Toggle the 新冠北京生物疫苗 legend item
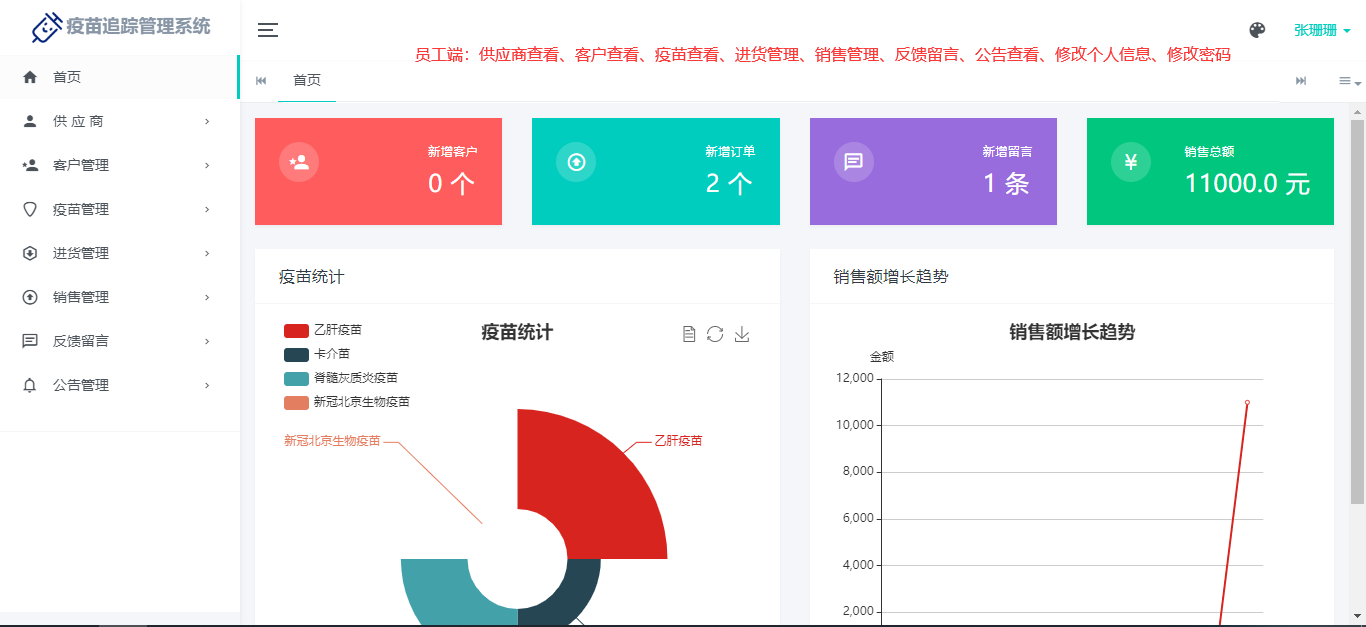 coord(347,402)
